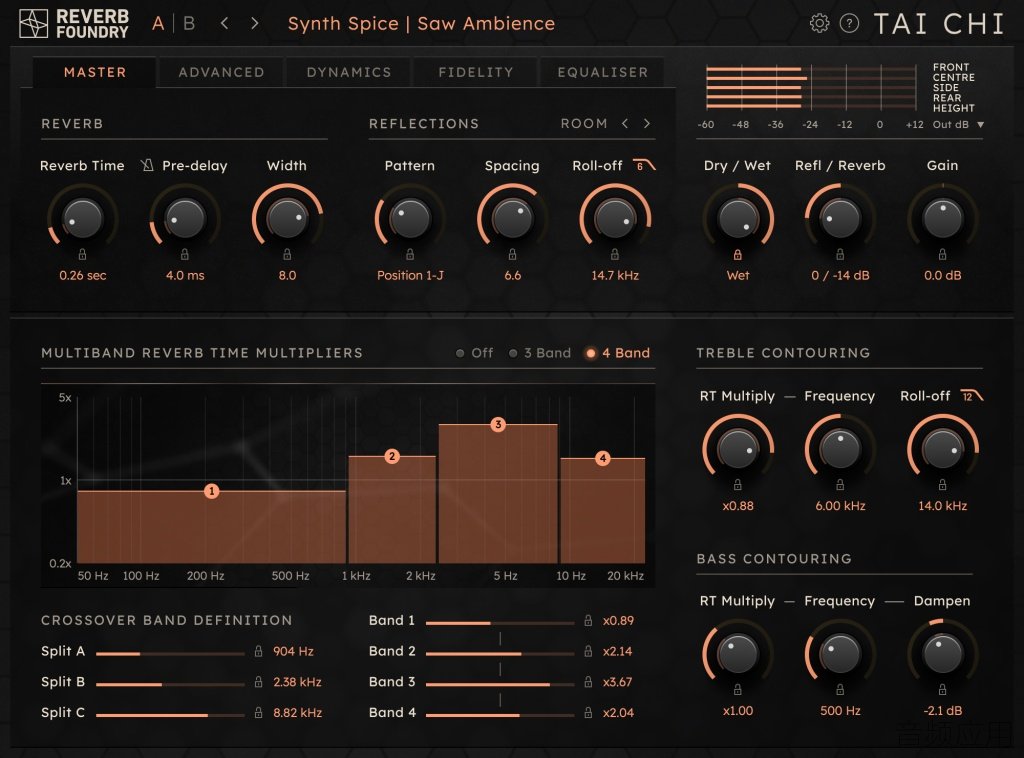Select band 2 handle in graph

tap(392, 456)
